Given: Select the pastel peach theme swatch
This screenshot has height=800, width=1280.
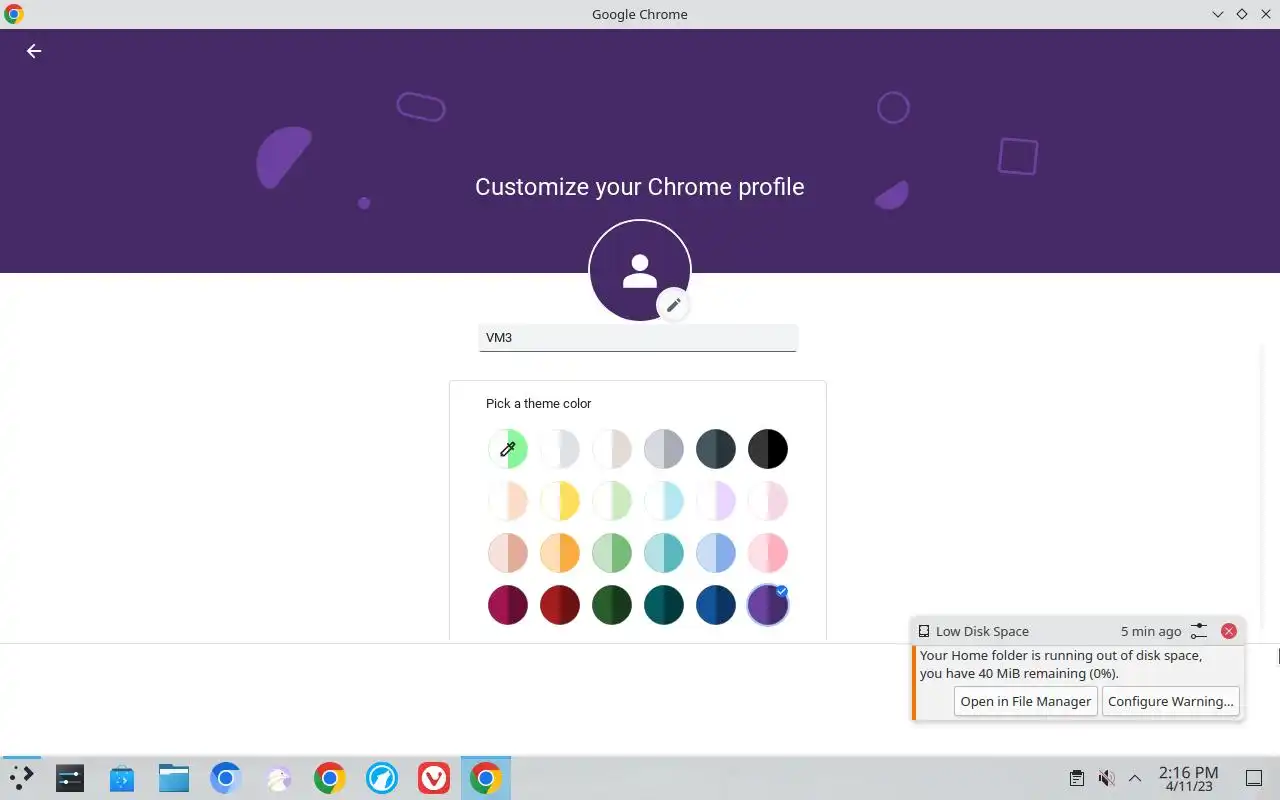Looking at the screenshot, I should pyautogui.click(x=508, y=501).
